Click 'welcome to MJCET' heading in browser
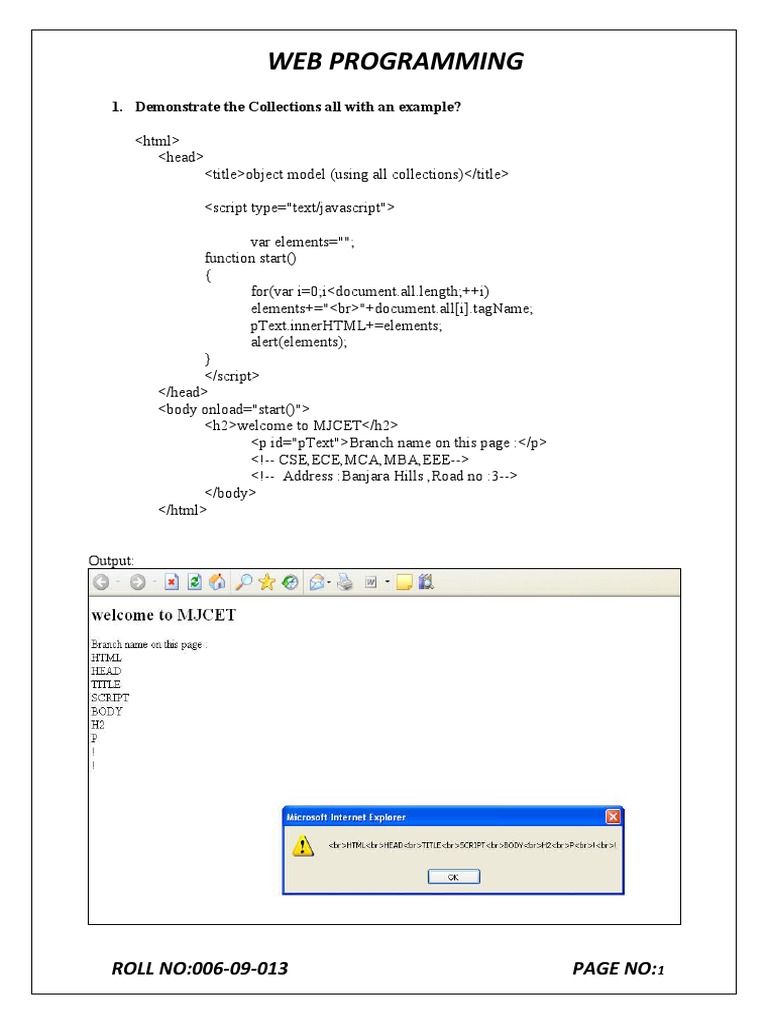This screenshot has height=1024, width=768. pos(163,615)
